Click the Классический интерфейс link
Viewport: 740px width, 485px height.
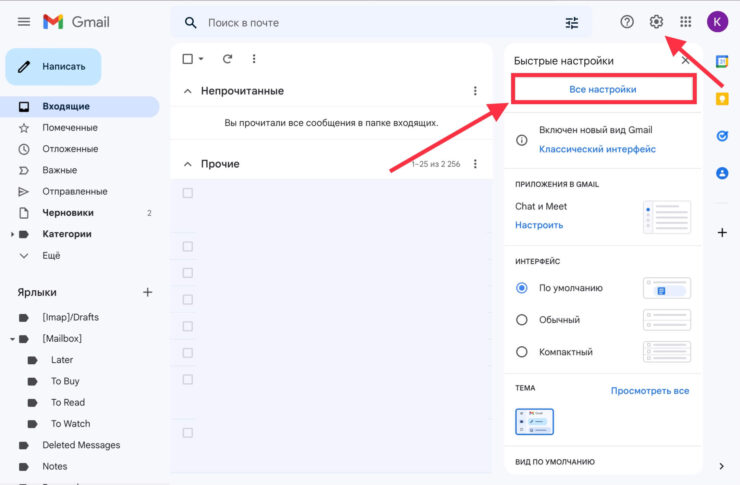(x=597, y=149)
